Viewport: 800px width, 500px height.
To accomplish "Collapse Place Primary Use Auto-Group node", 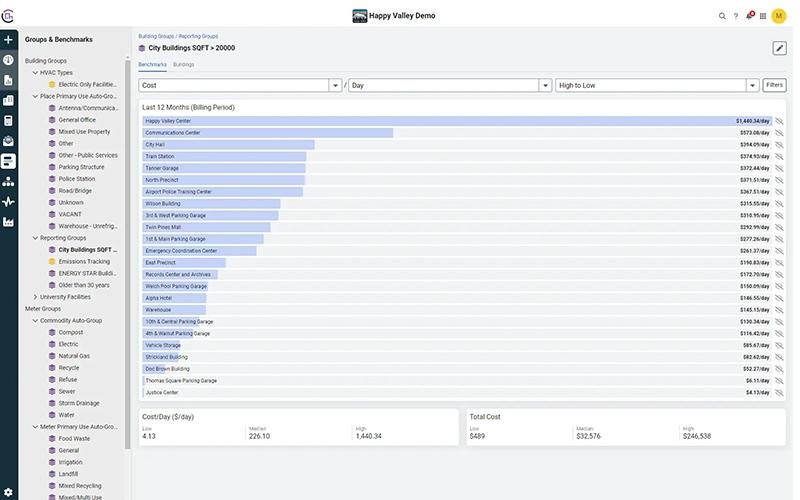I will (35, 96).
